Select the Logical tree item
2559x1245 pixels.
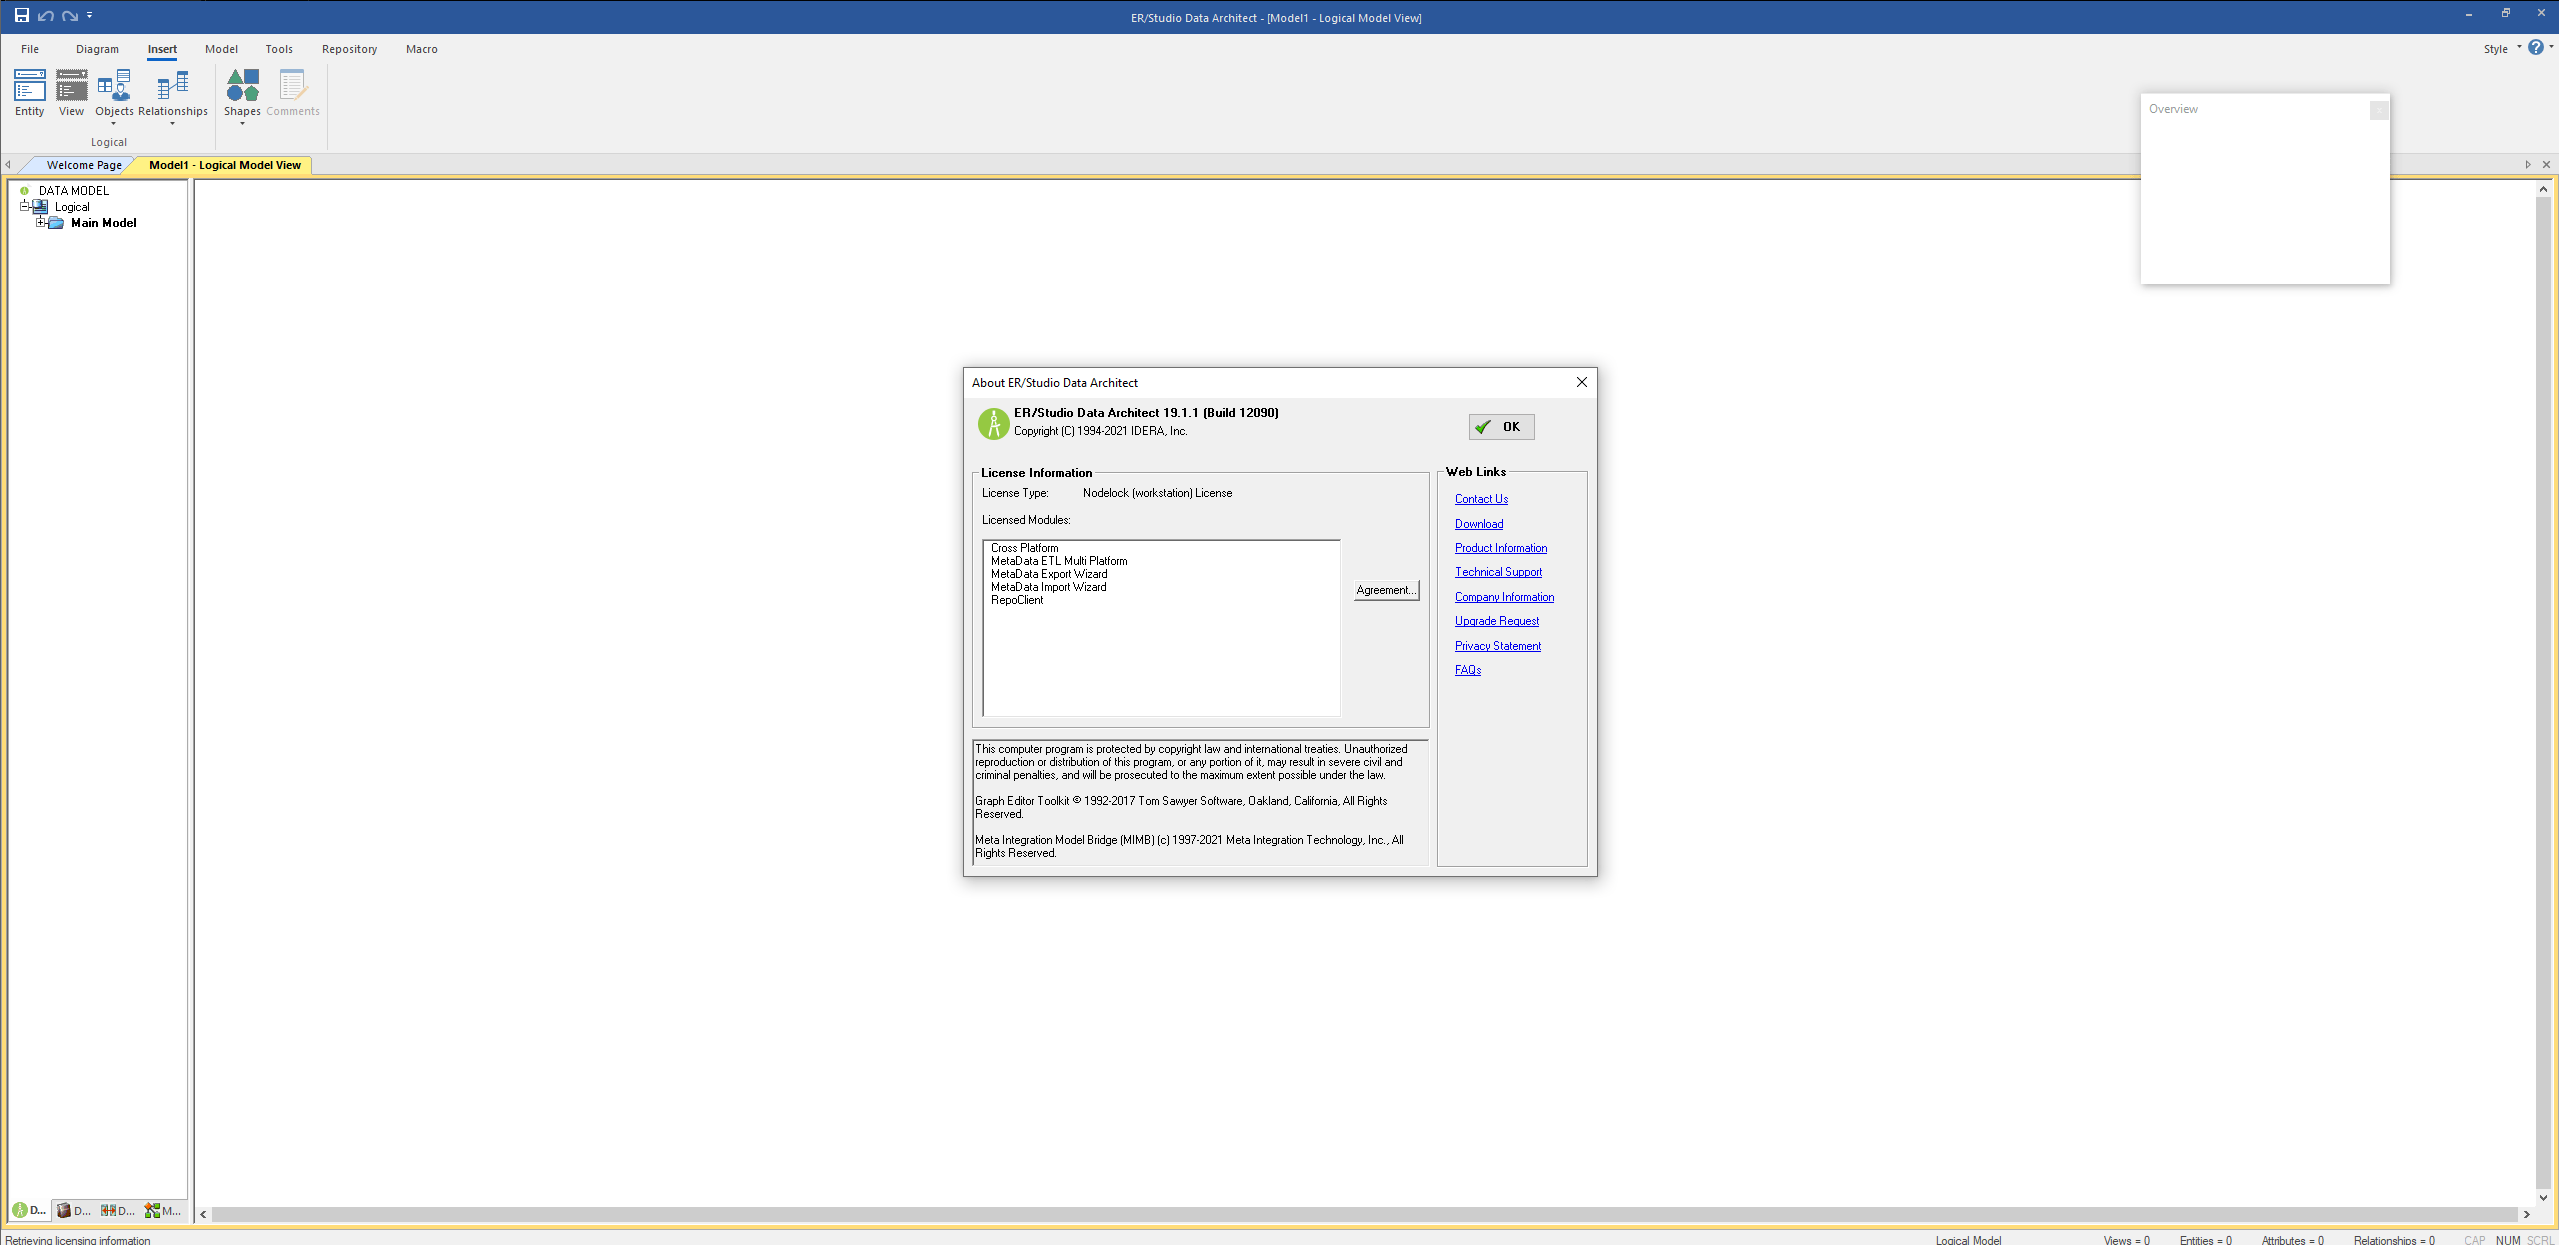pyautogui.click(x=72, y=207)
